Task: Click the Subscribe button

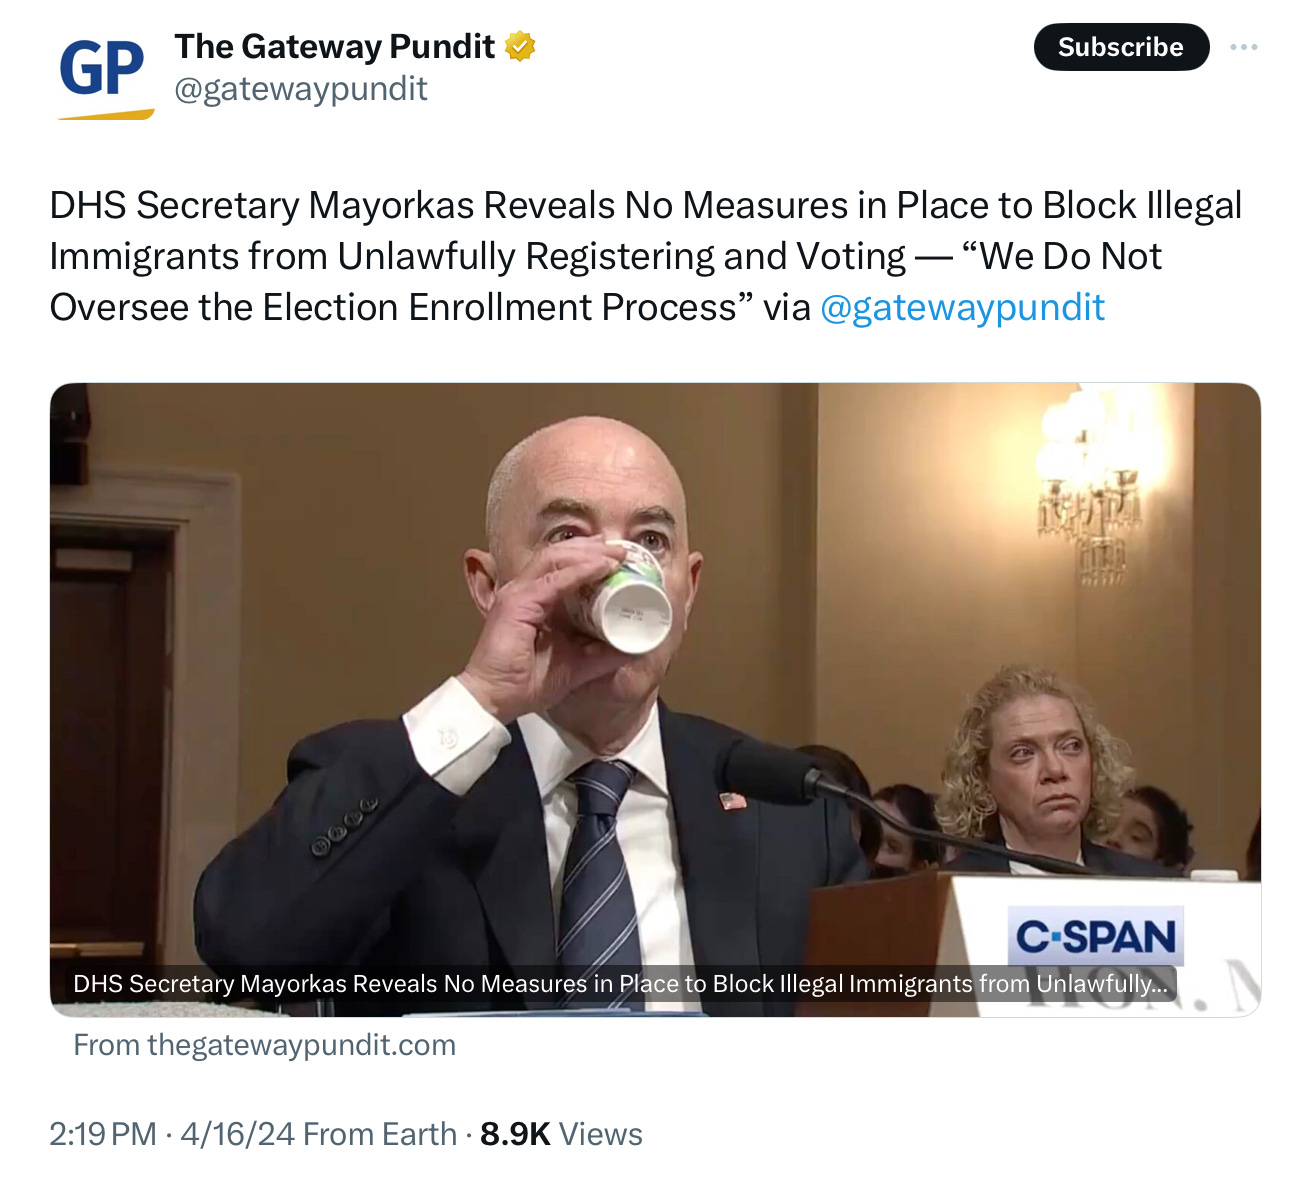Action: [x=1121, y=47]
